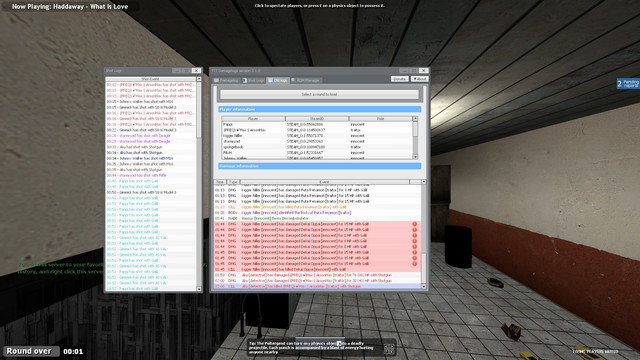The image size is (640, 360).
Task: Click warning icon on topmost red 01:44 row
Action: (x=415, y=224)
